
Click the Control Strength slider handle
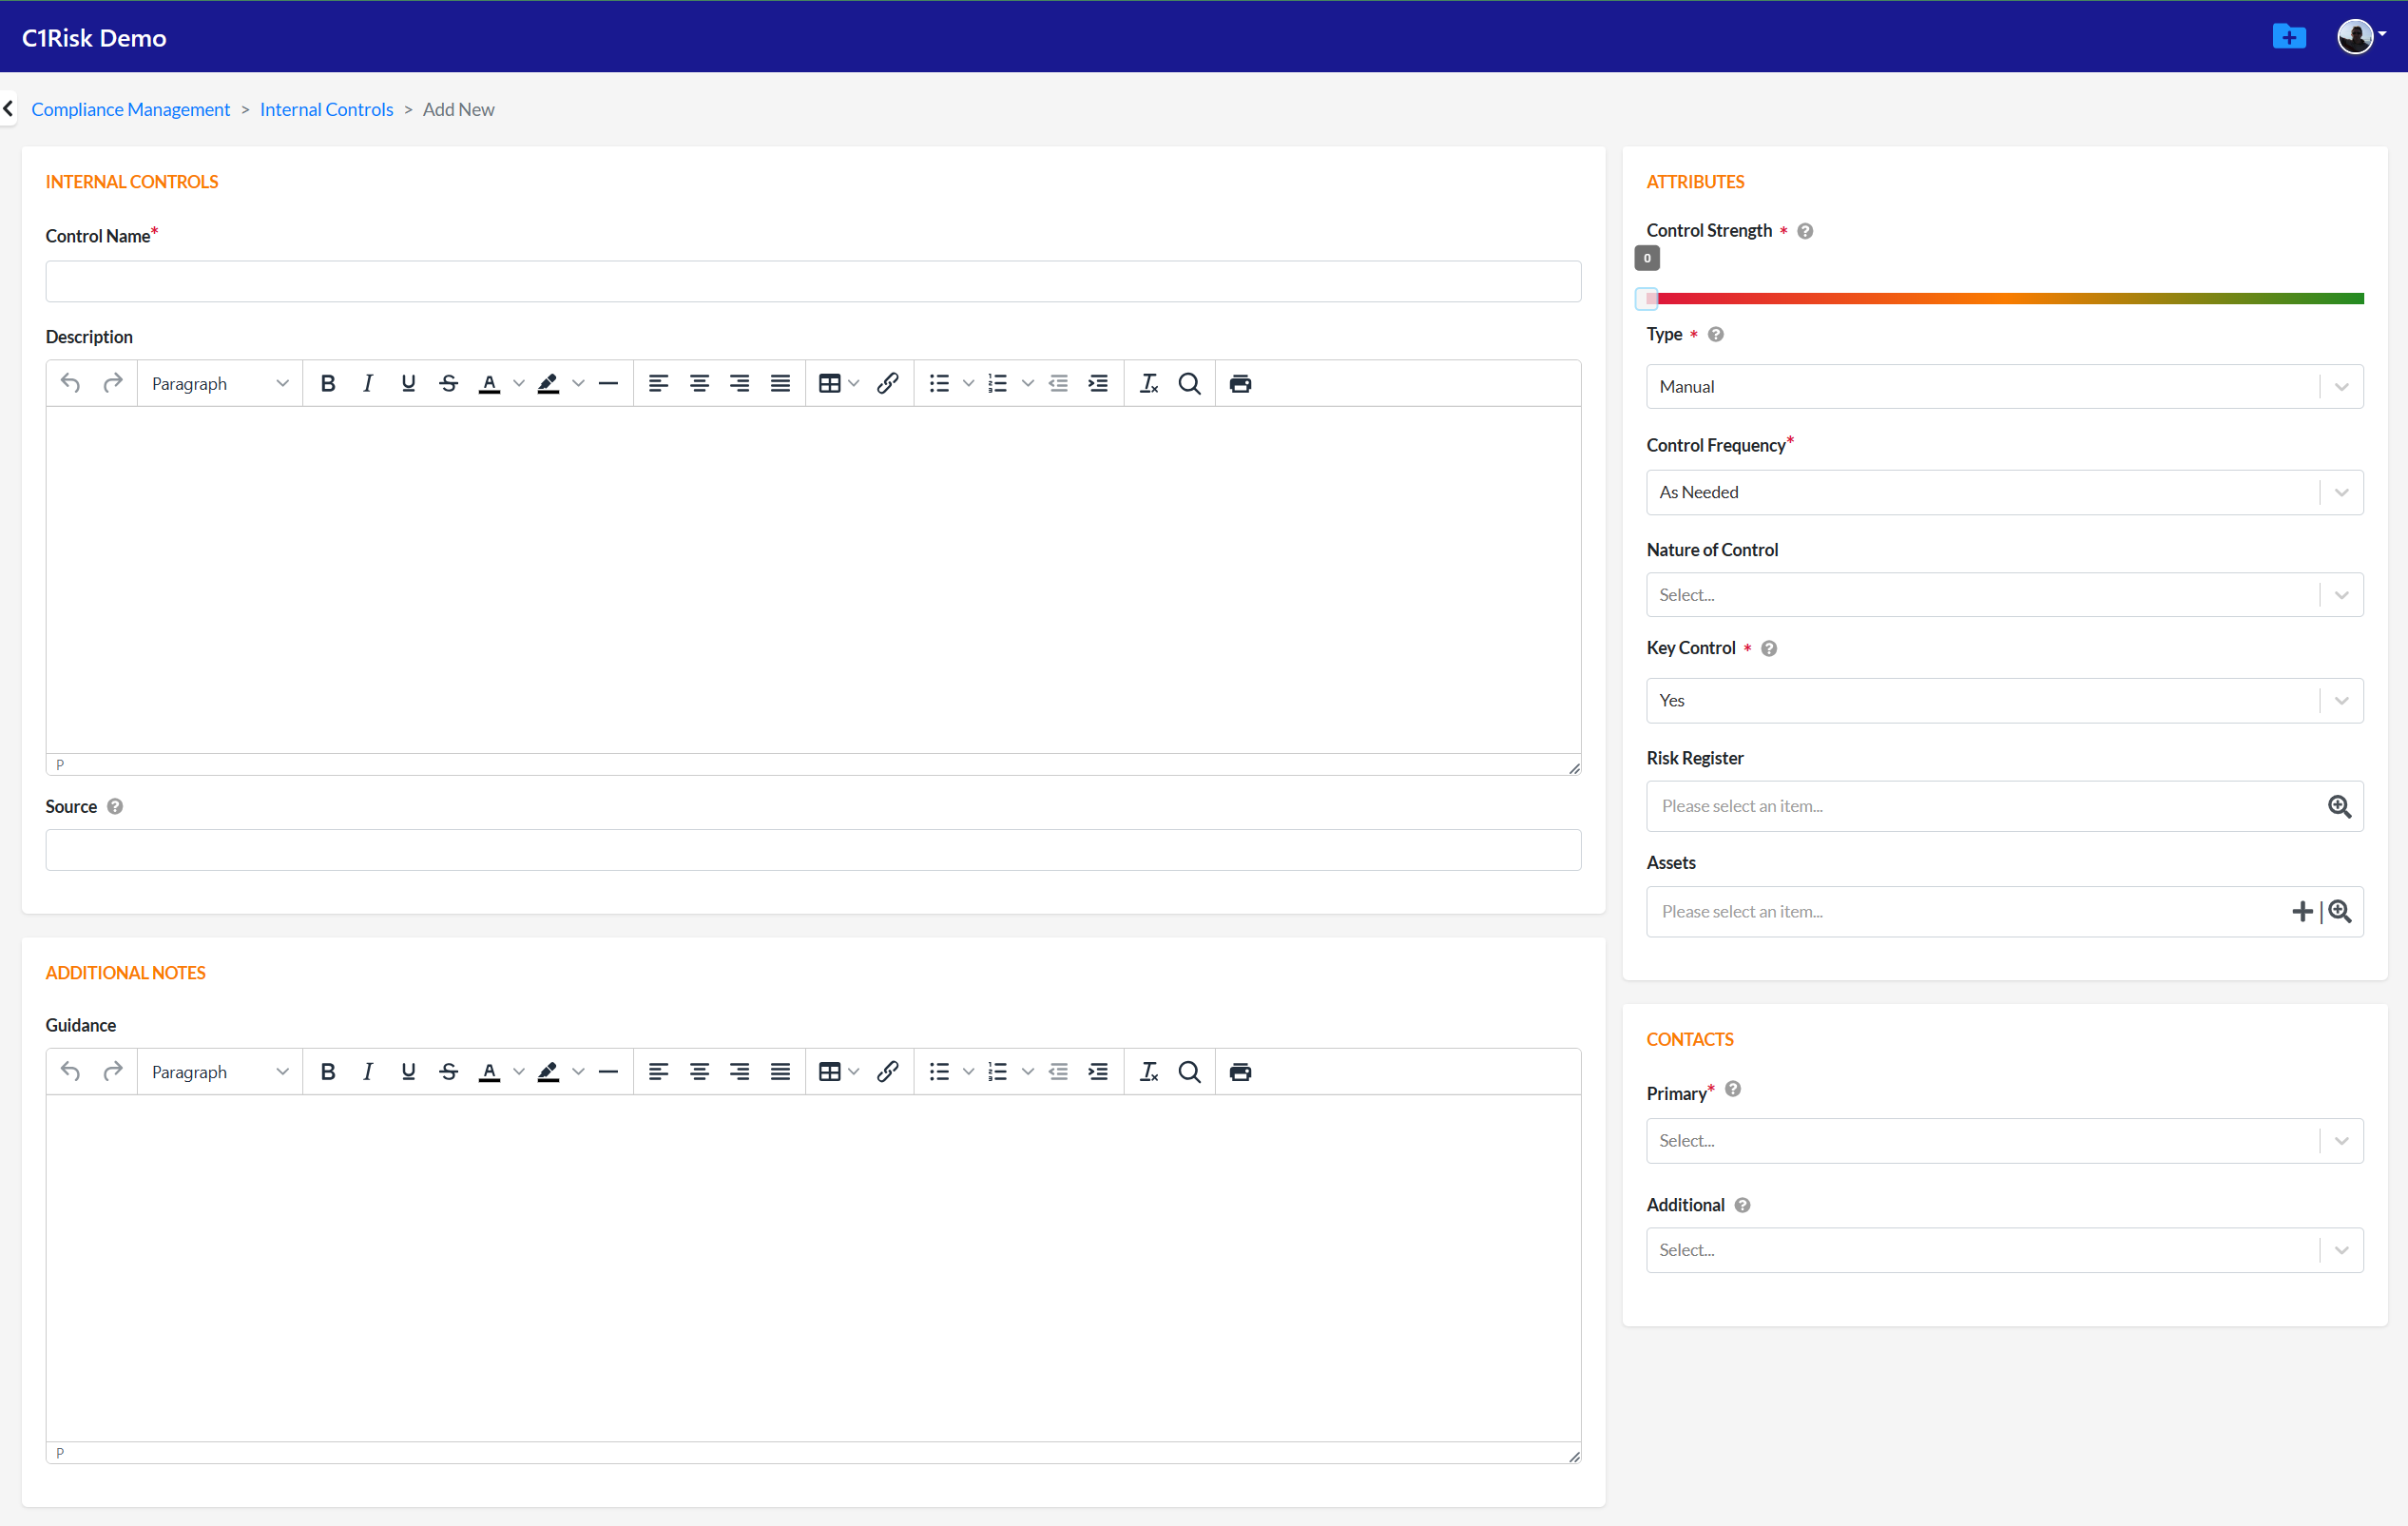coord(1647,298)
